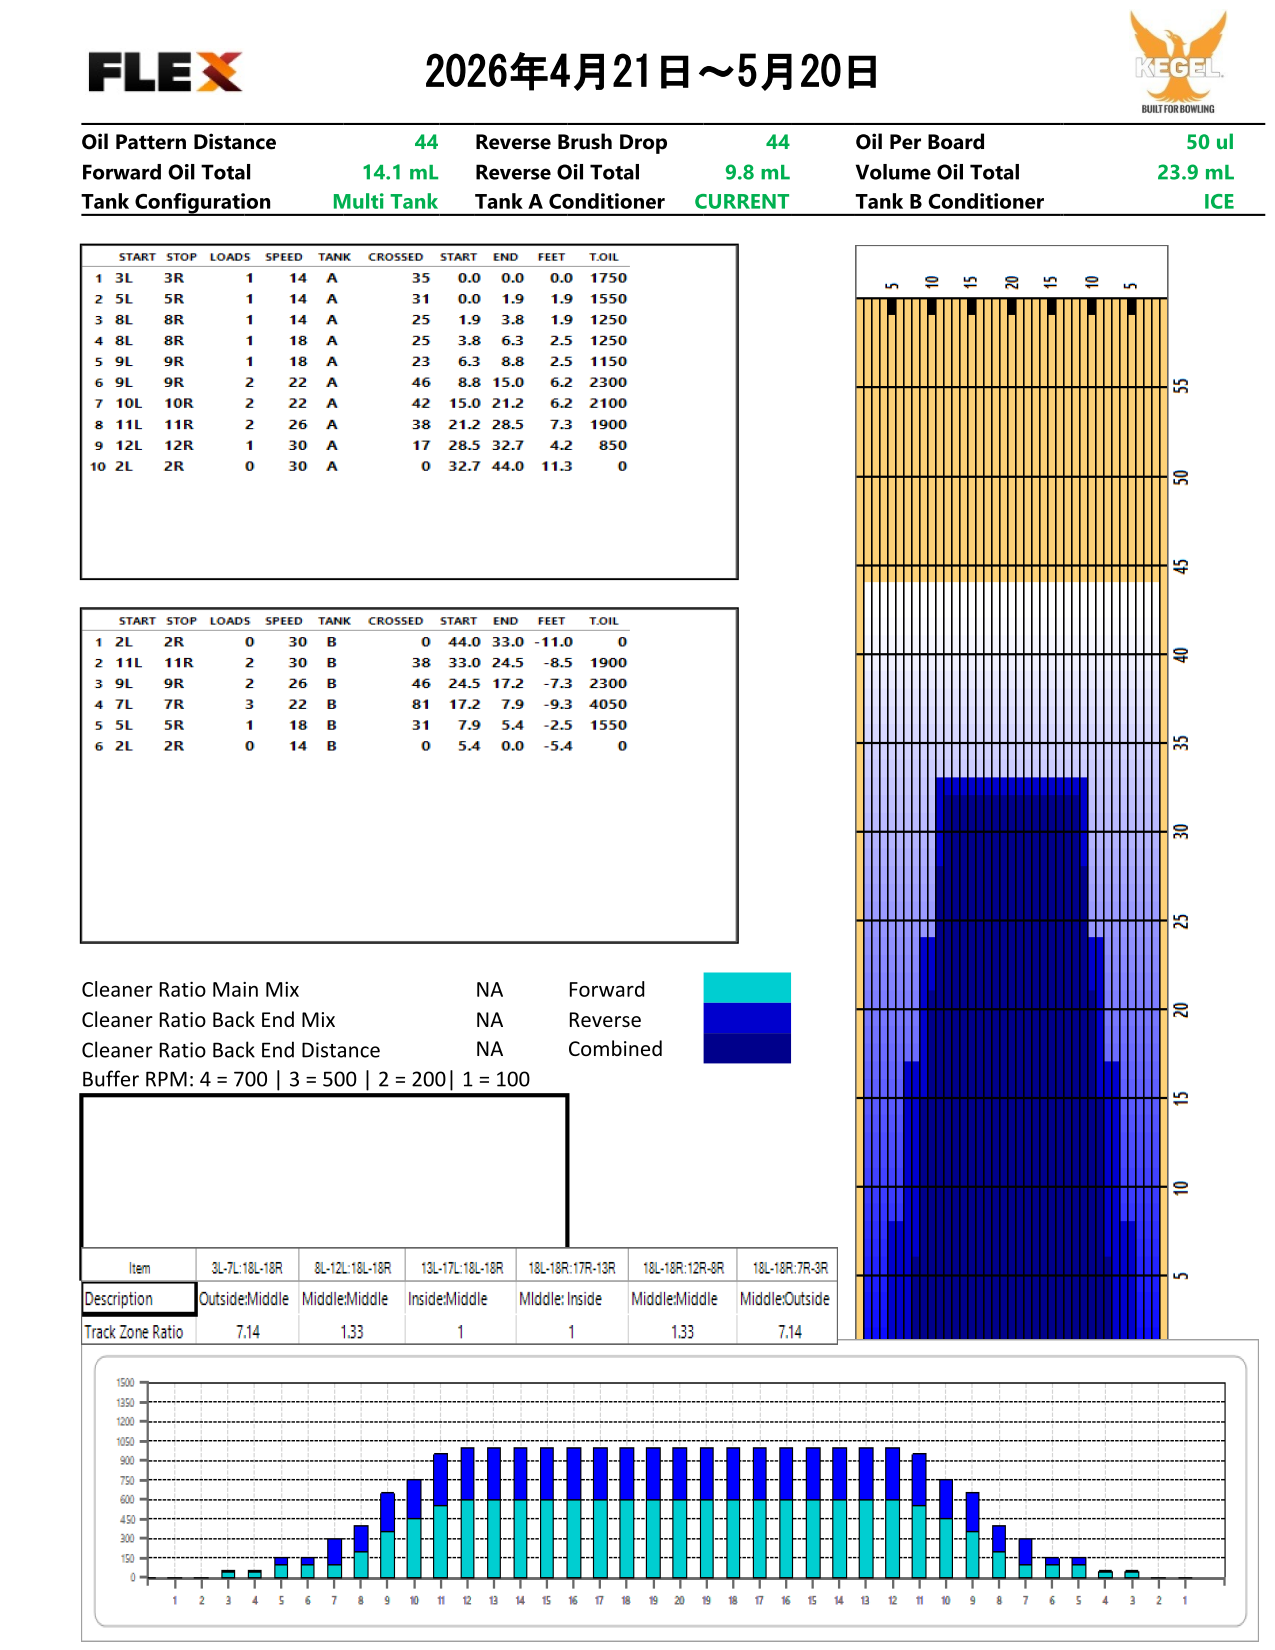
Task: Click the blue Reverse color swatch
Action: pos(746,1018)
